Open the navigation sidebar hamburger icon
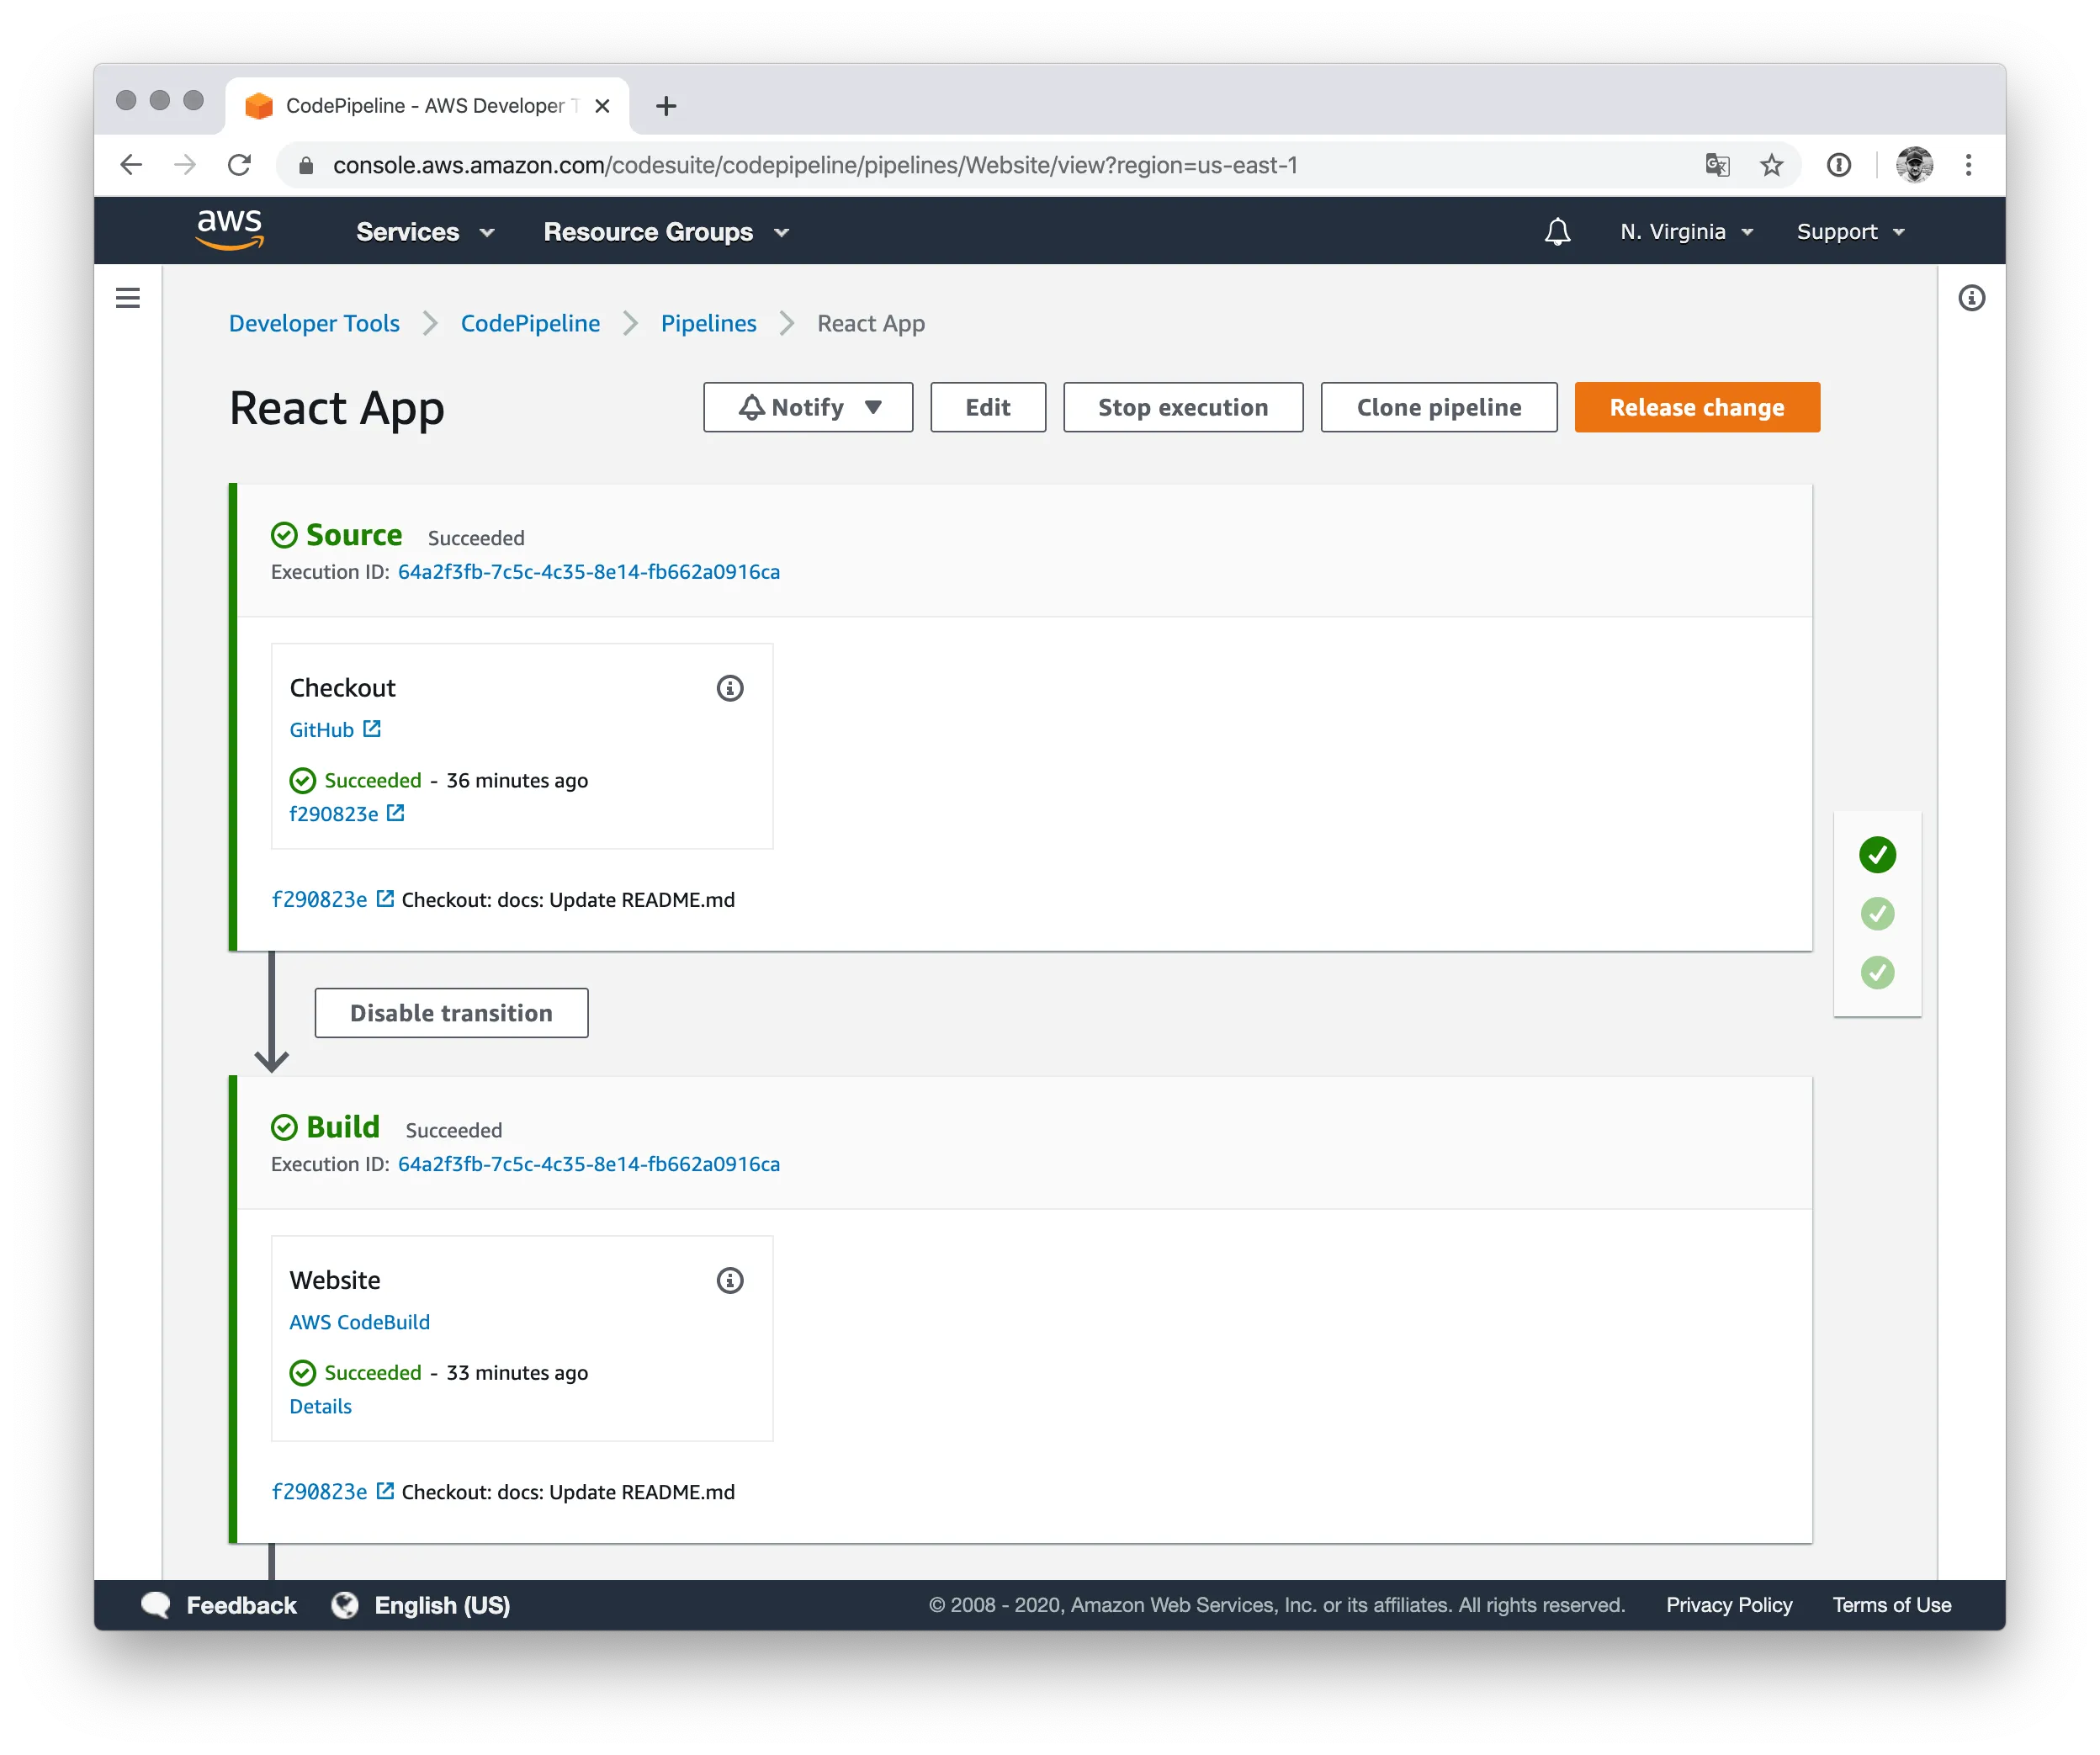The image size is (2100, 1755). click(128, 298)
